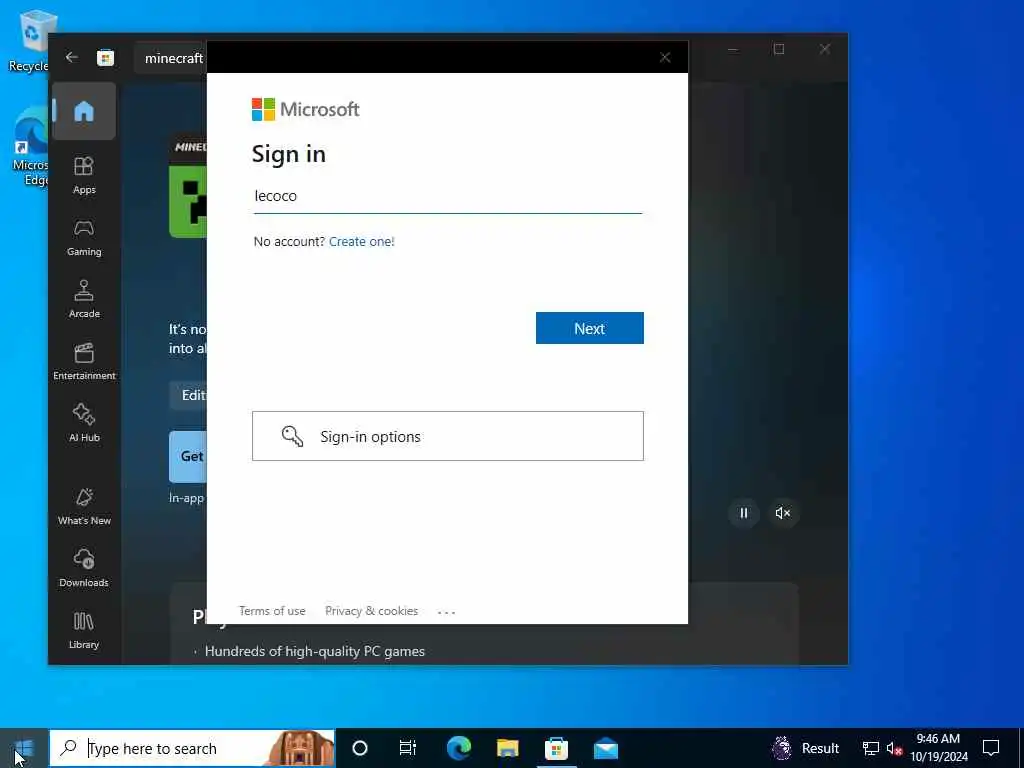Viewport: 1024px width, 768px height.
Task: Open Mail app from taskbar
Action: tap(605, 748)
